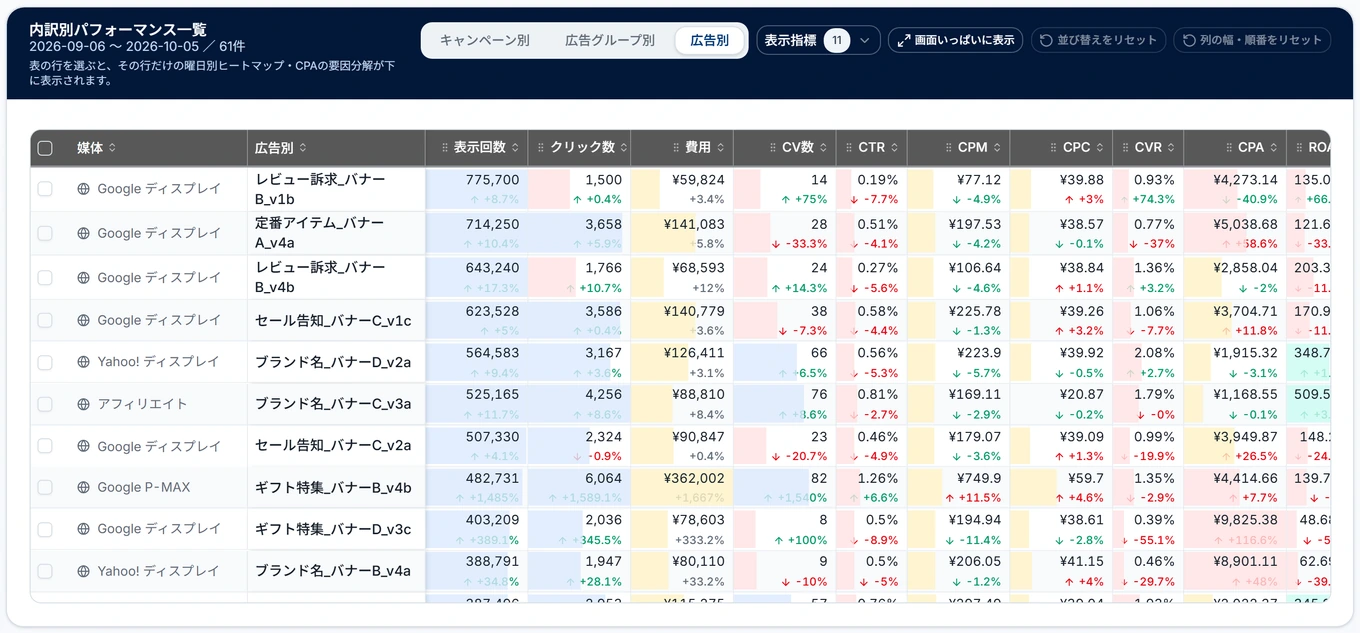Check the レビュー訴求_バナーB_v1b row checkbox
Screen dimensions: 1360x633
[x=45, y=189]
